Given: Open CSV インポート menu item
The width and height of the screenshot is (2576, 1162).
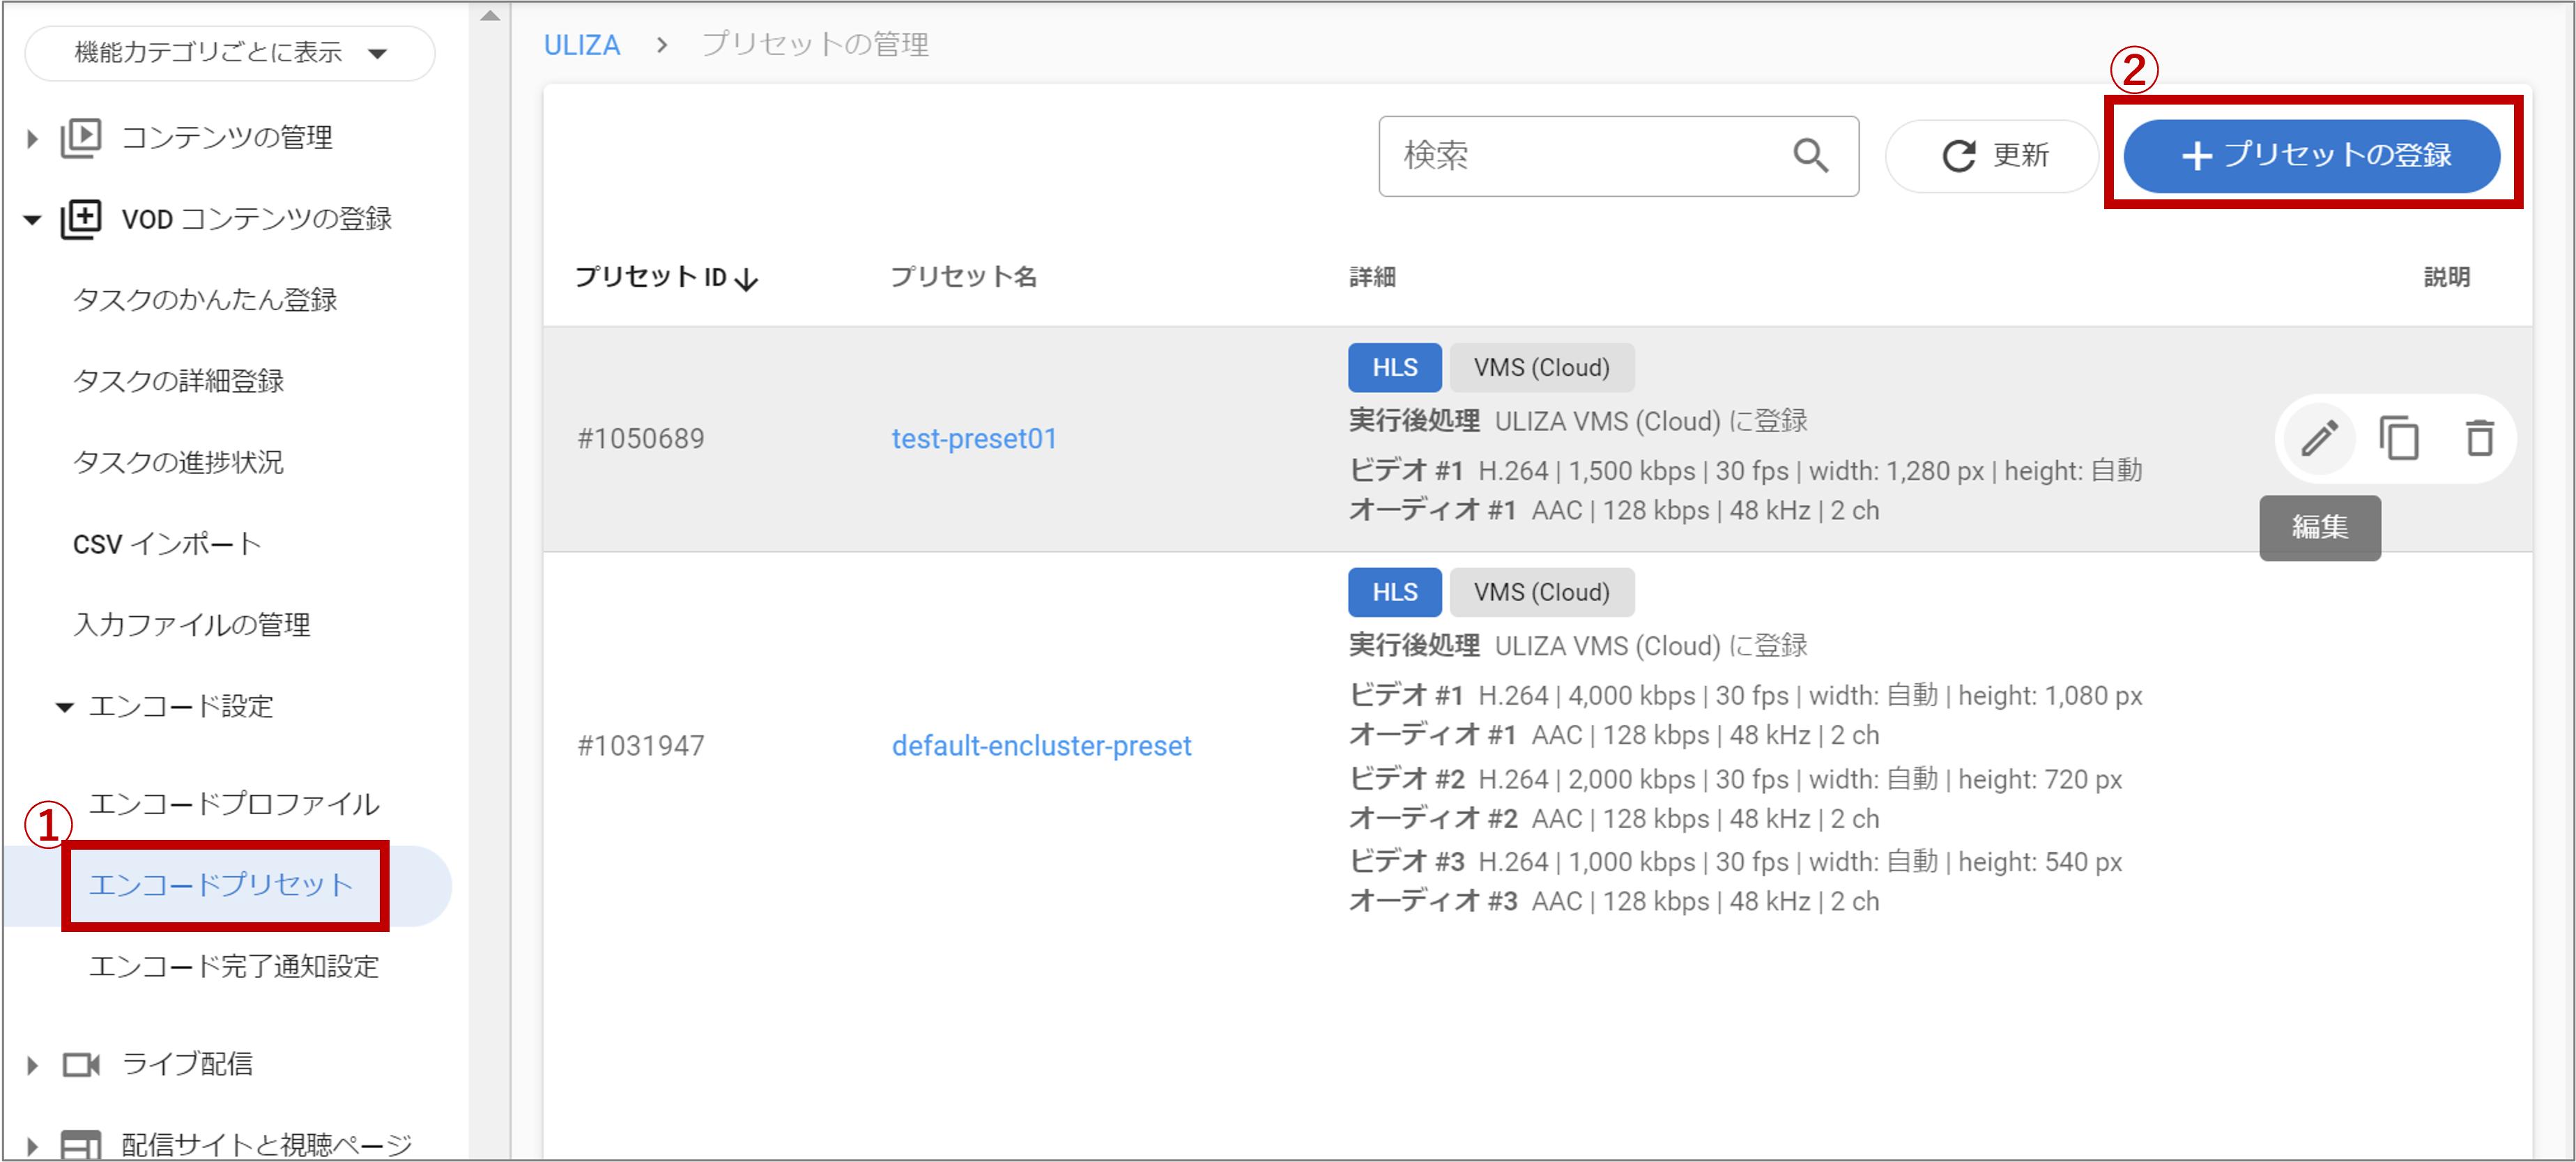Looking at the screenshot, I should [x=167, y=544].
